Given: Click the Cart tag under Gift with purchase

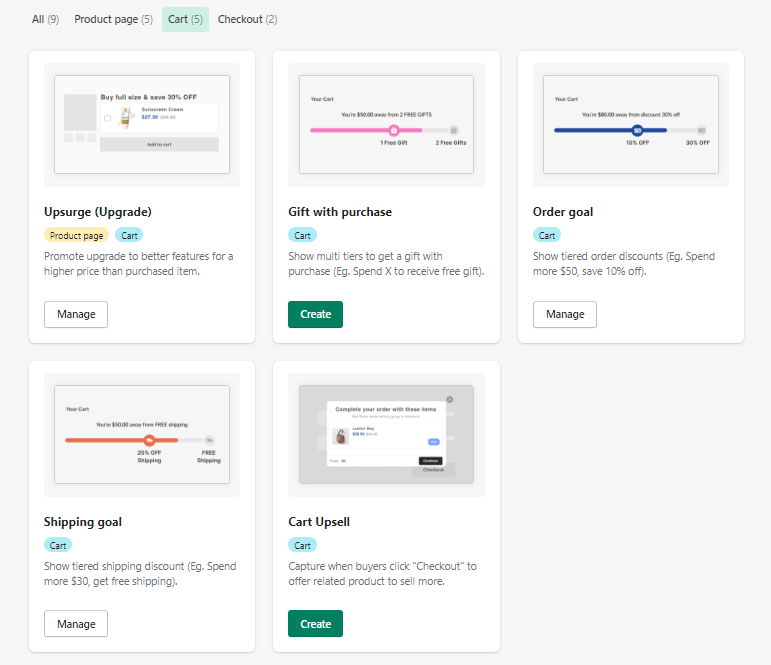Looking at the screenshot, I should [302, 235].
